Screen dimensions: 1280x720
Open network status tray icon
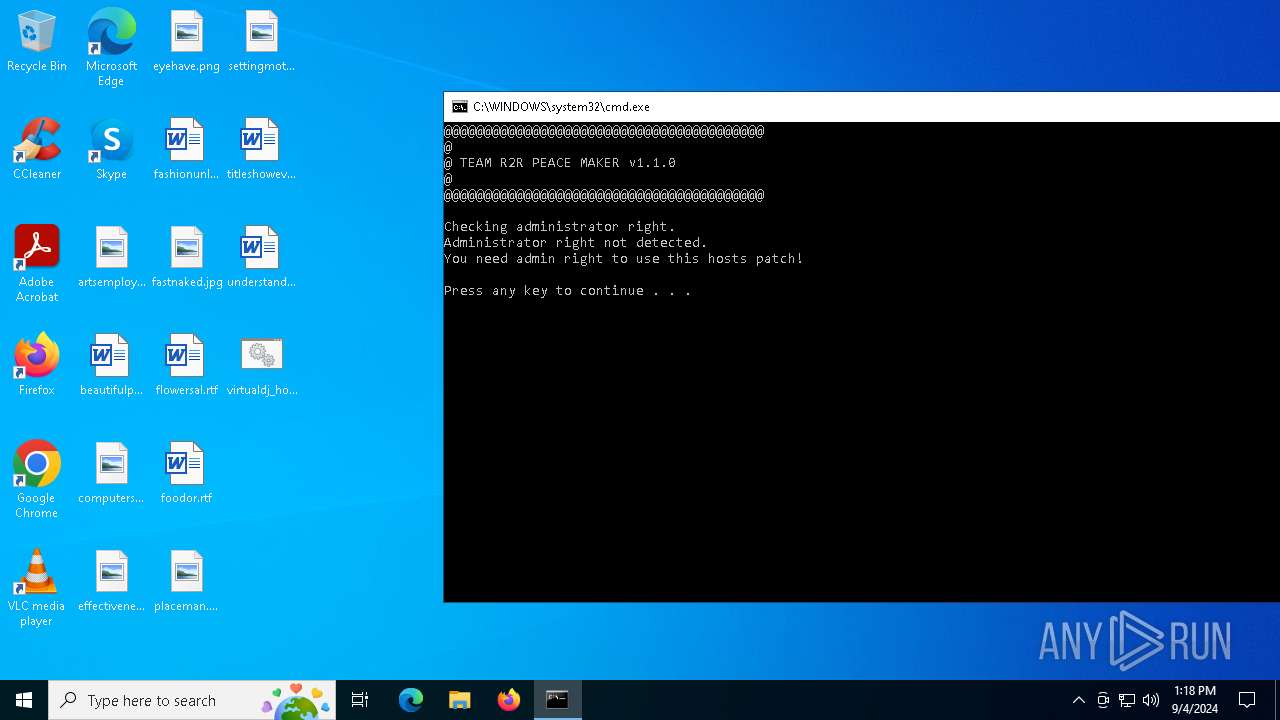pyautogui.click(x=1127, y=700)
